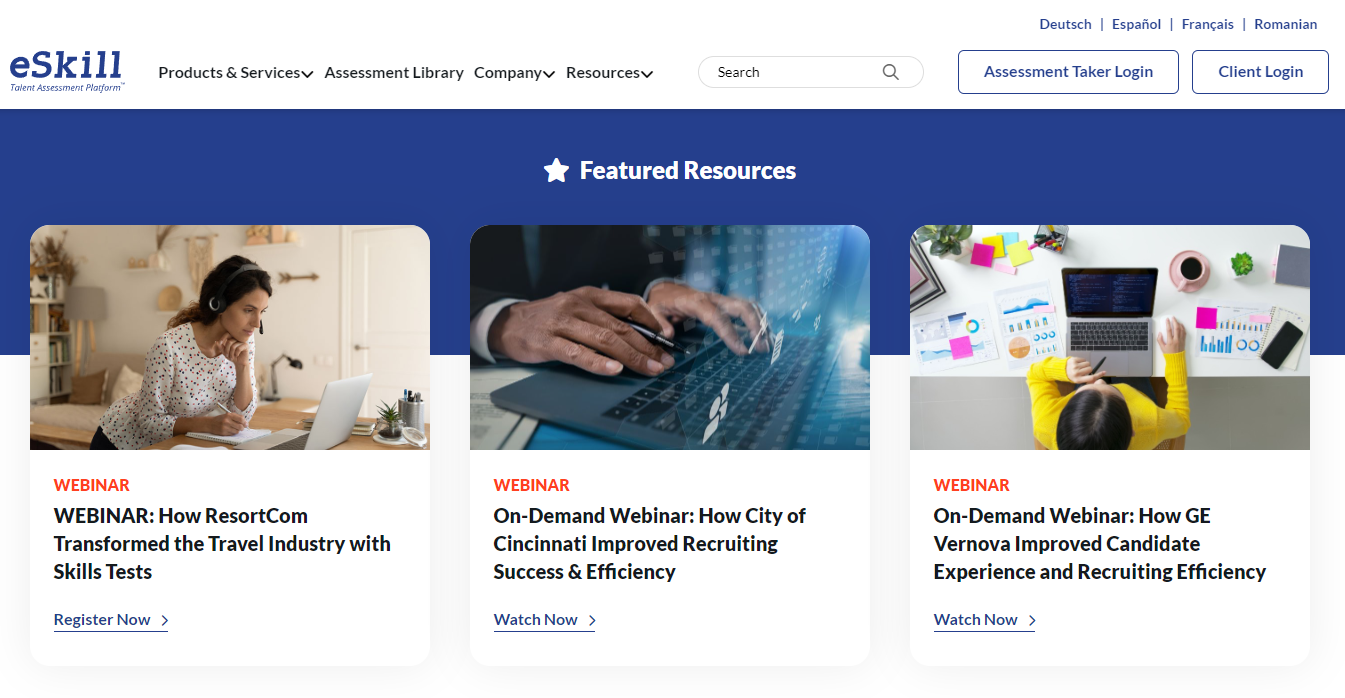Viewport: 1345px width, 698px height.
Task: Click the search magnifier icon
Action: pyautogui.click(x=890, y=72)
